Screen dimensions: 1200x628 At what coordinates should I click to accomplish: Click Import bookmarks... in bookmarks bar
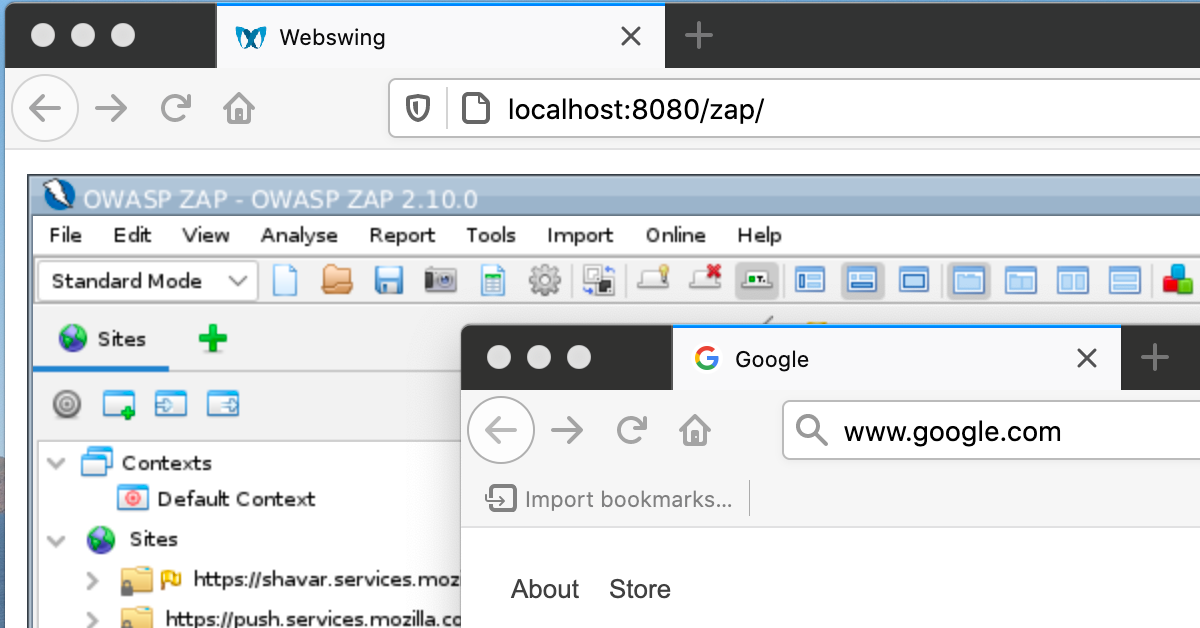coord(609,499)
